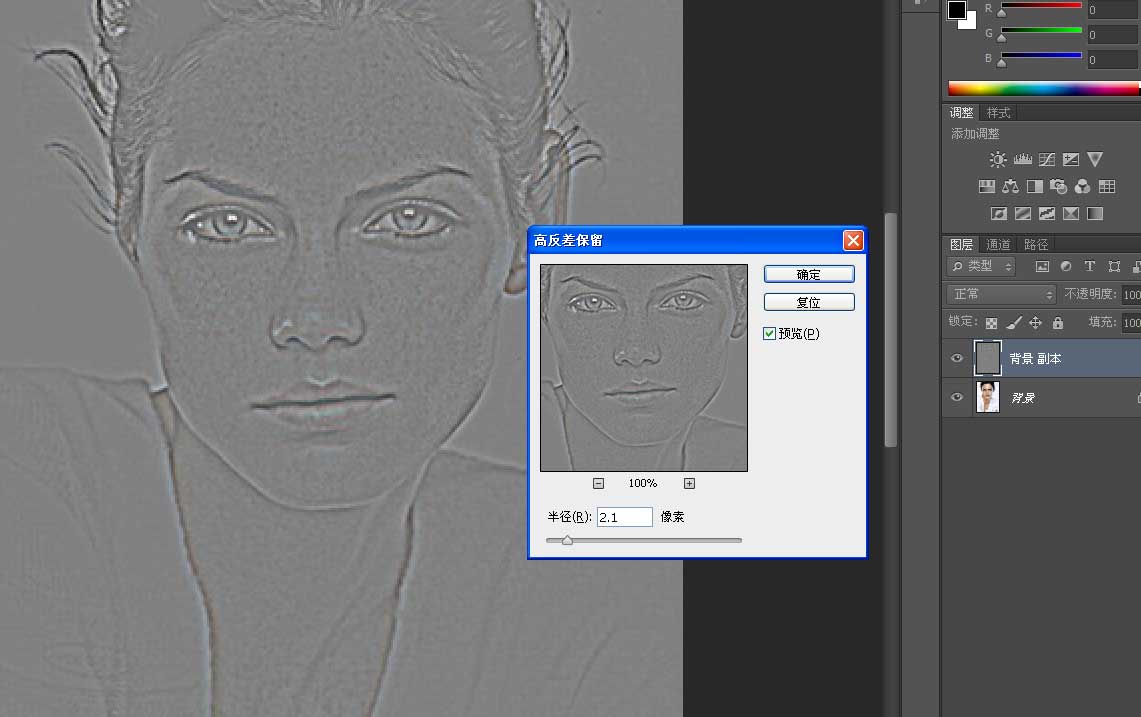The height and width of the screenshot is (717, 1141).
Task: Open the 正常 blend mode dropdown
Action: click(x=1001, y=294)
